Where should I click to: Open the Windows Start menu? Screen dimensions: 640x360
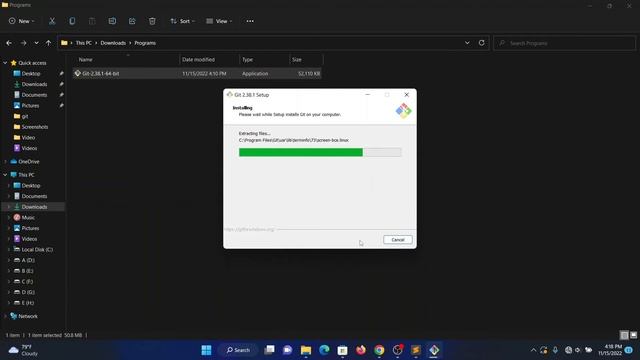(207, 350)
